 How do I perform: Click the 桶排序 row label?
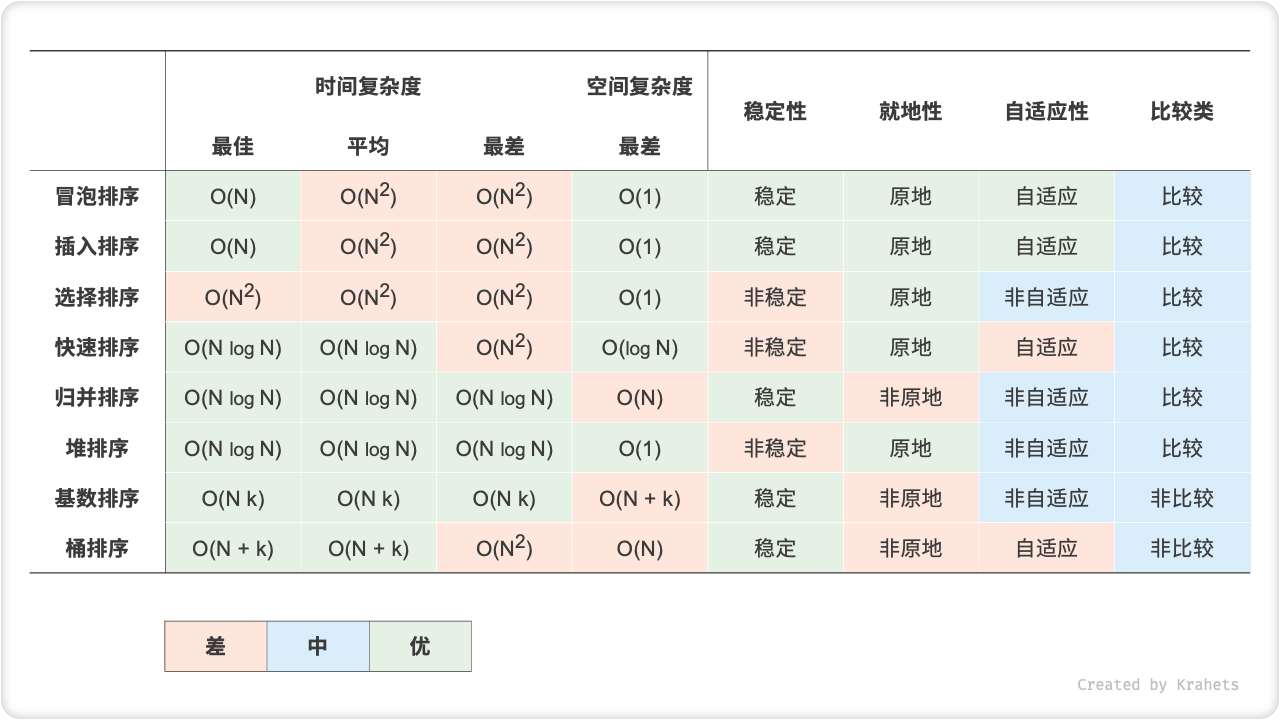[x=96, y=547]
